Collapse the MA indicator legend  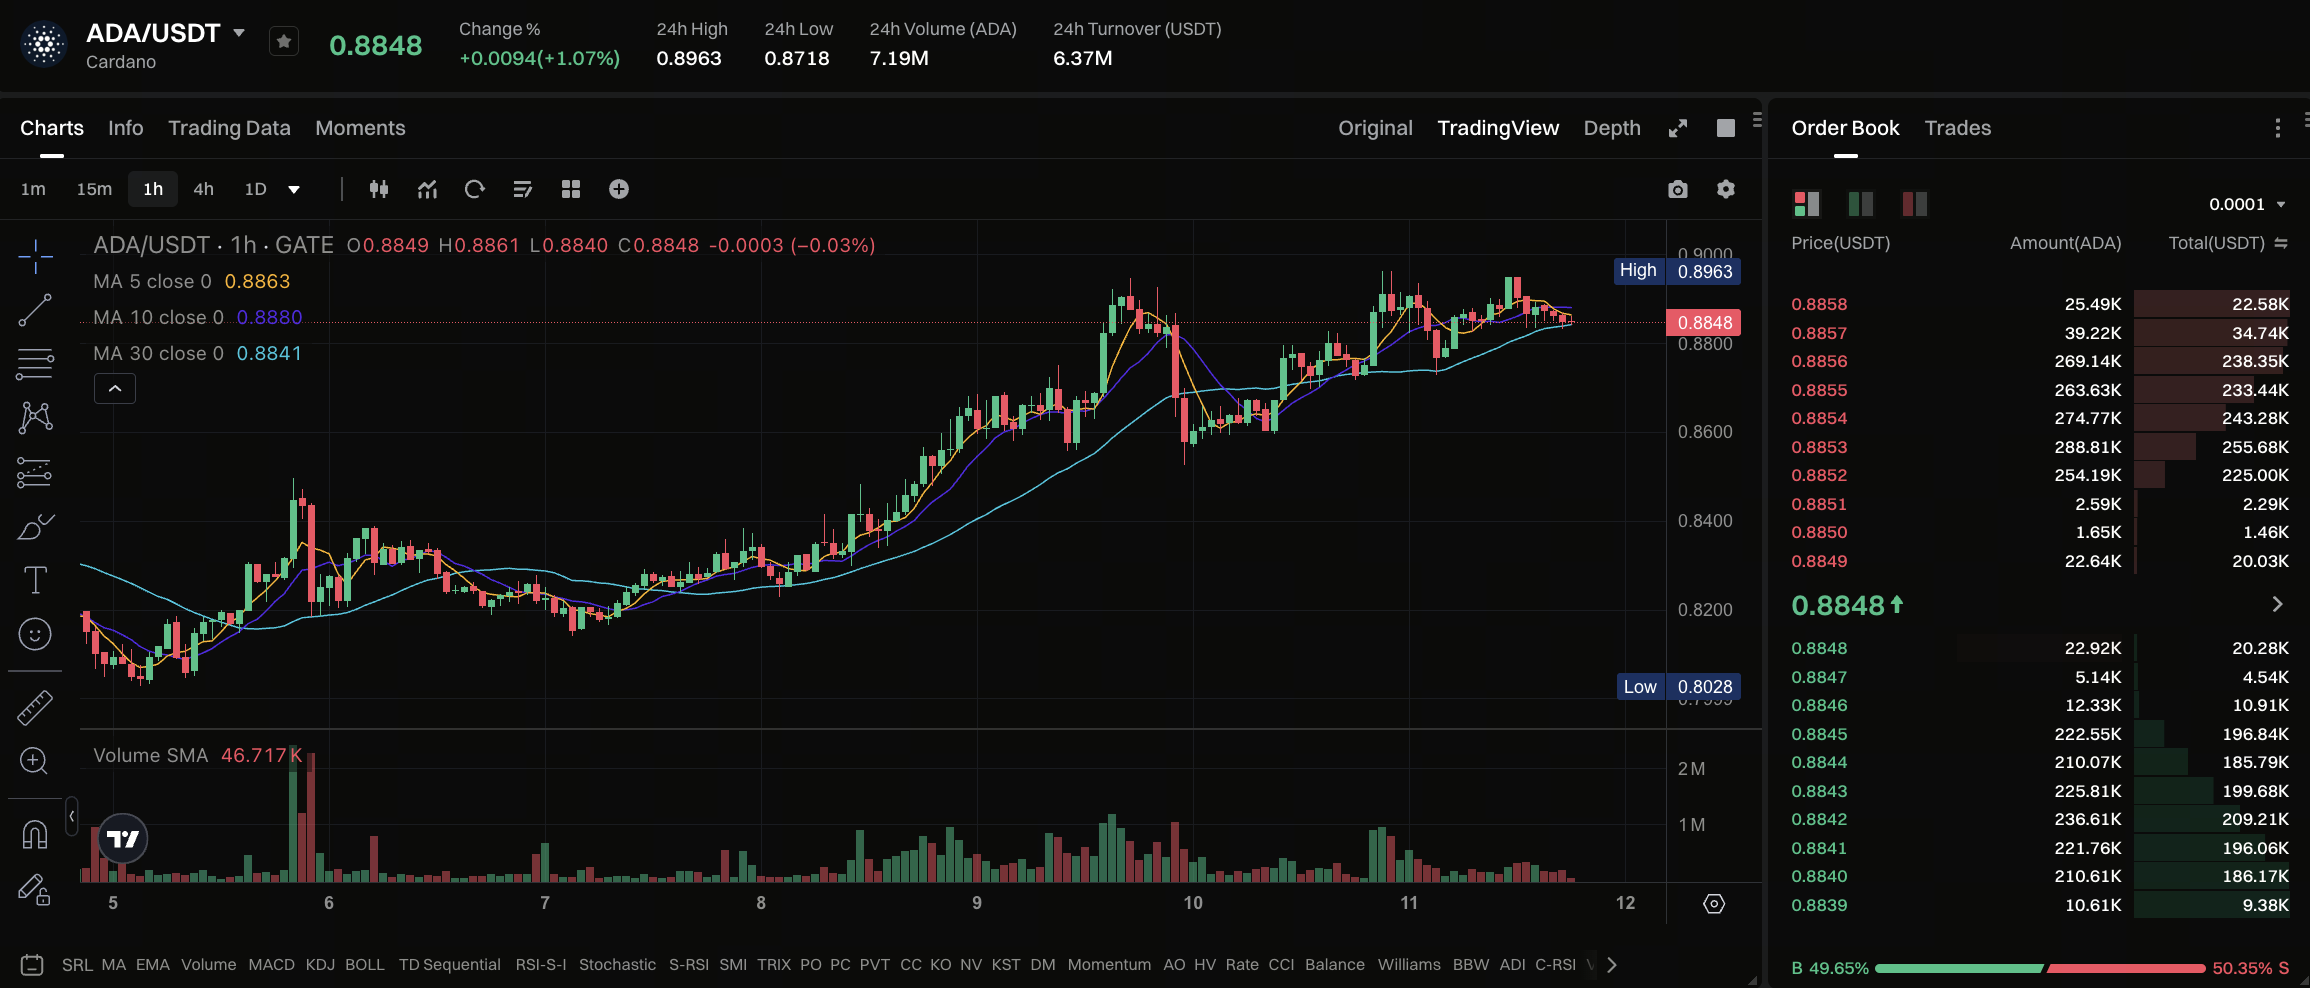[x=115, y=388]
